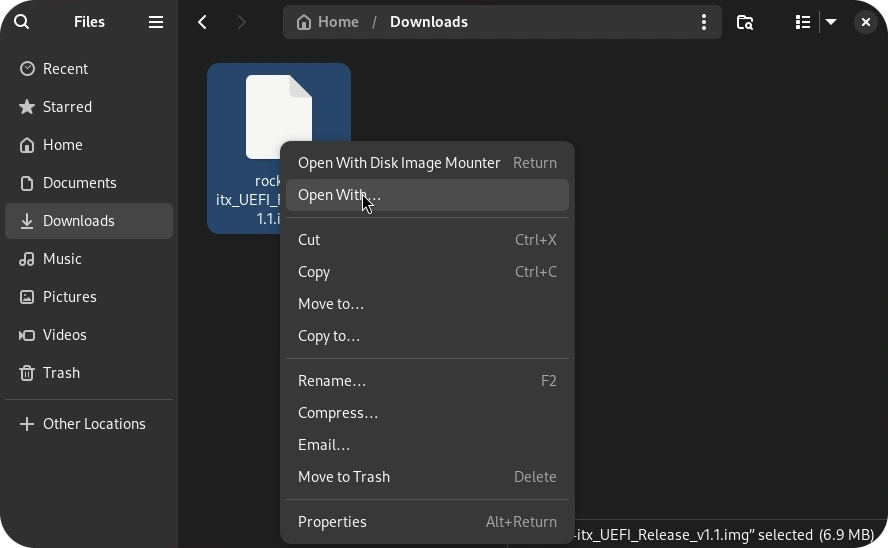
Task: Open Other Locations in the sidebar
Action: [89, 423]
